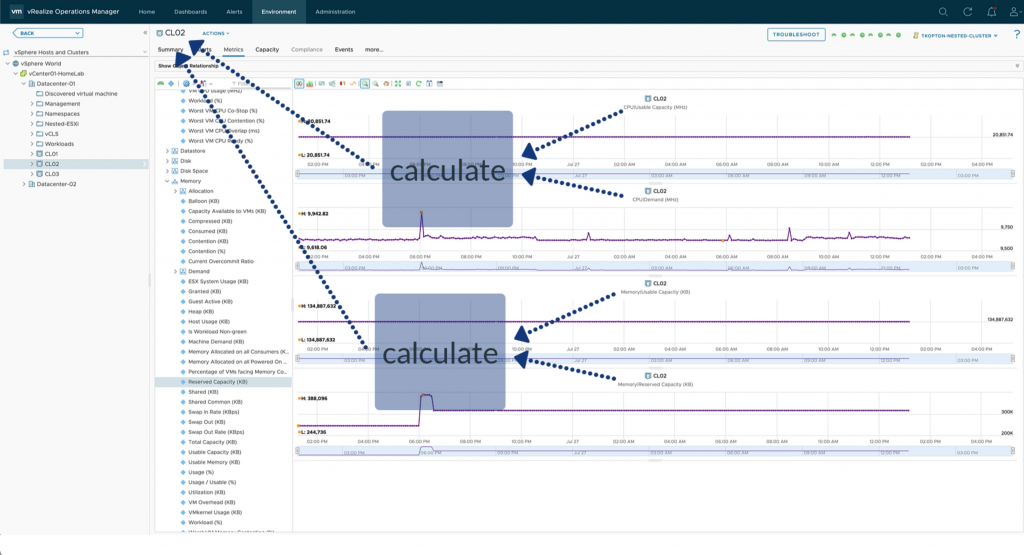Expand the Demand metric subgroup
The height and width of the screenshot is (555, 1024).
(x=175, y=272)
